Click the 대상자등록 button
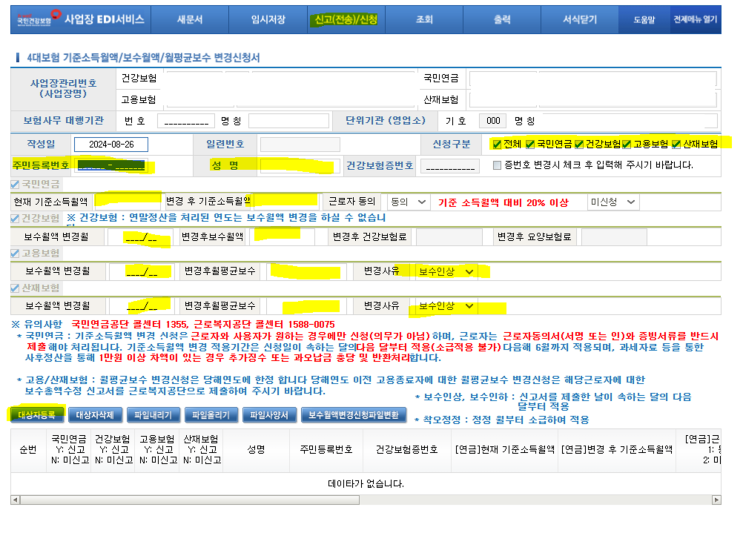The image size is (743, 533). coord(36,415)
